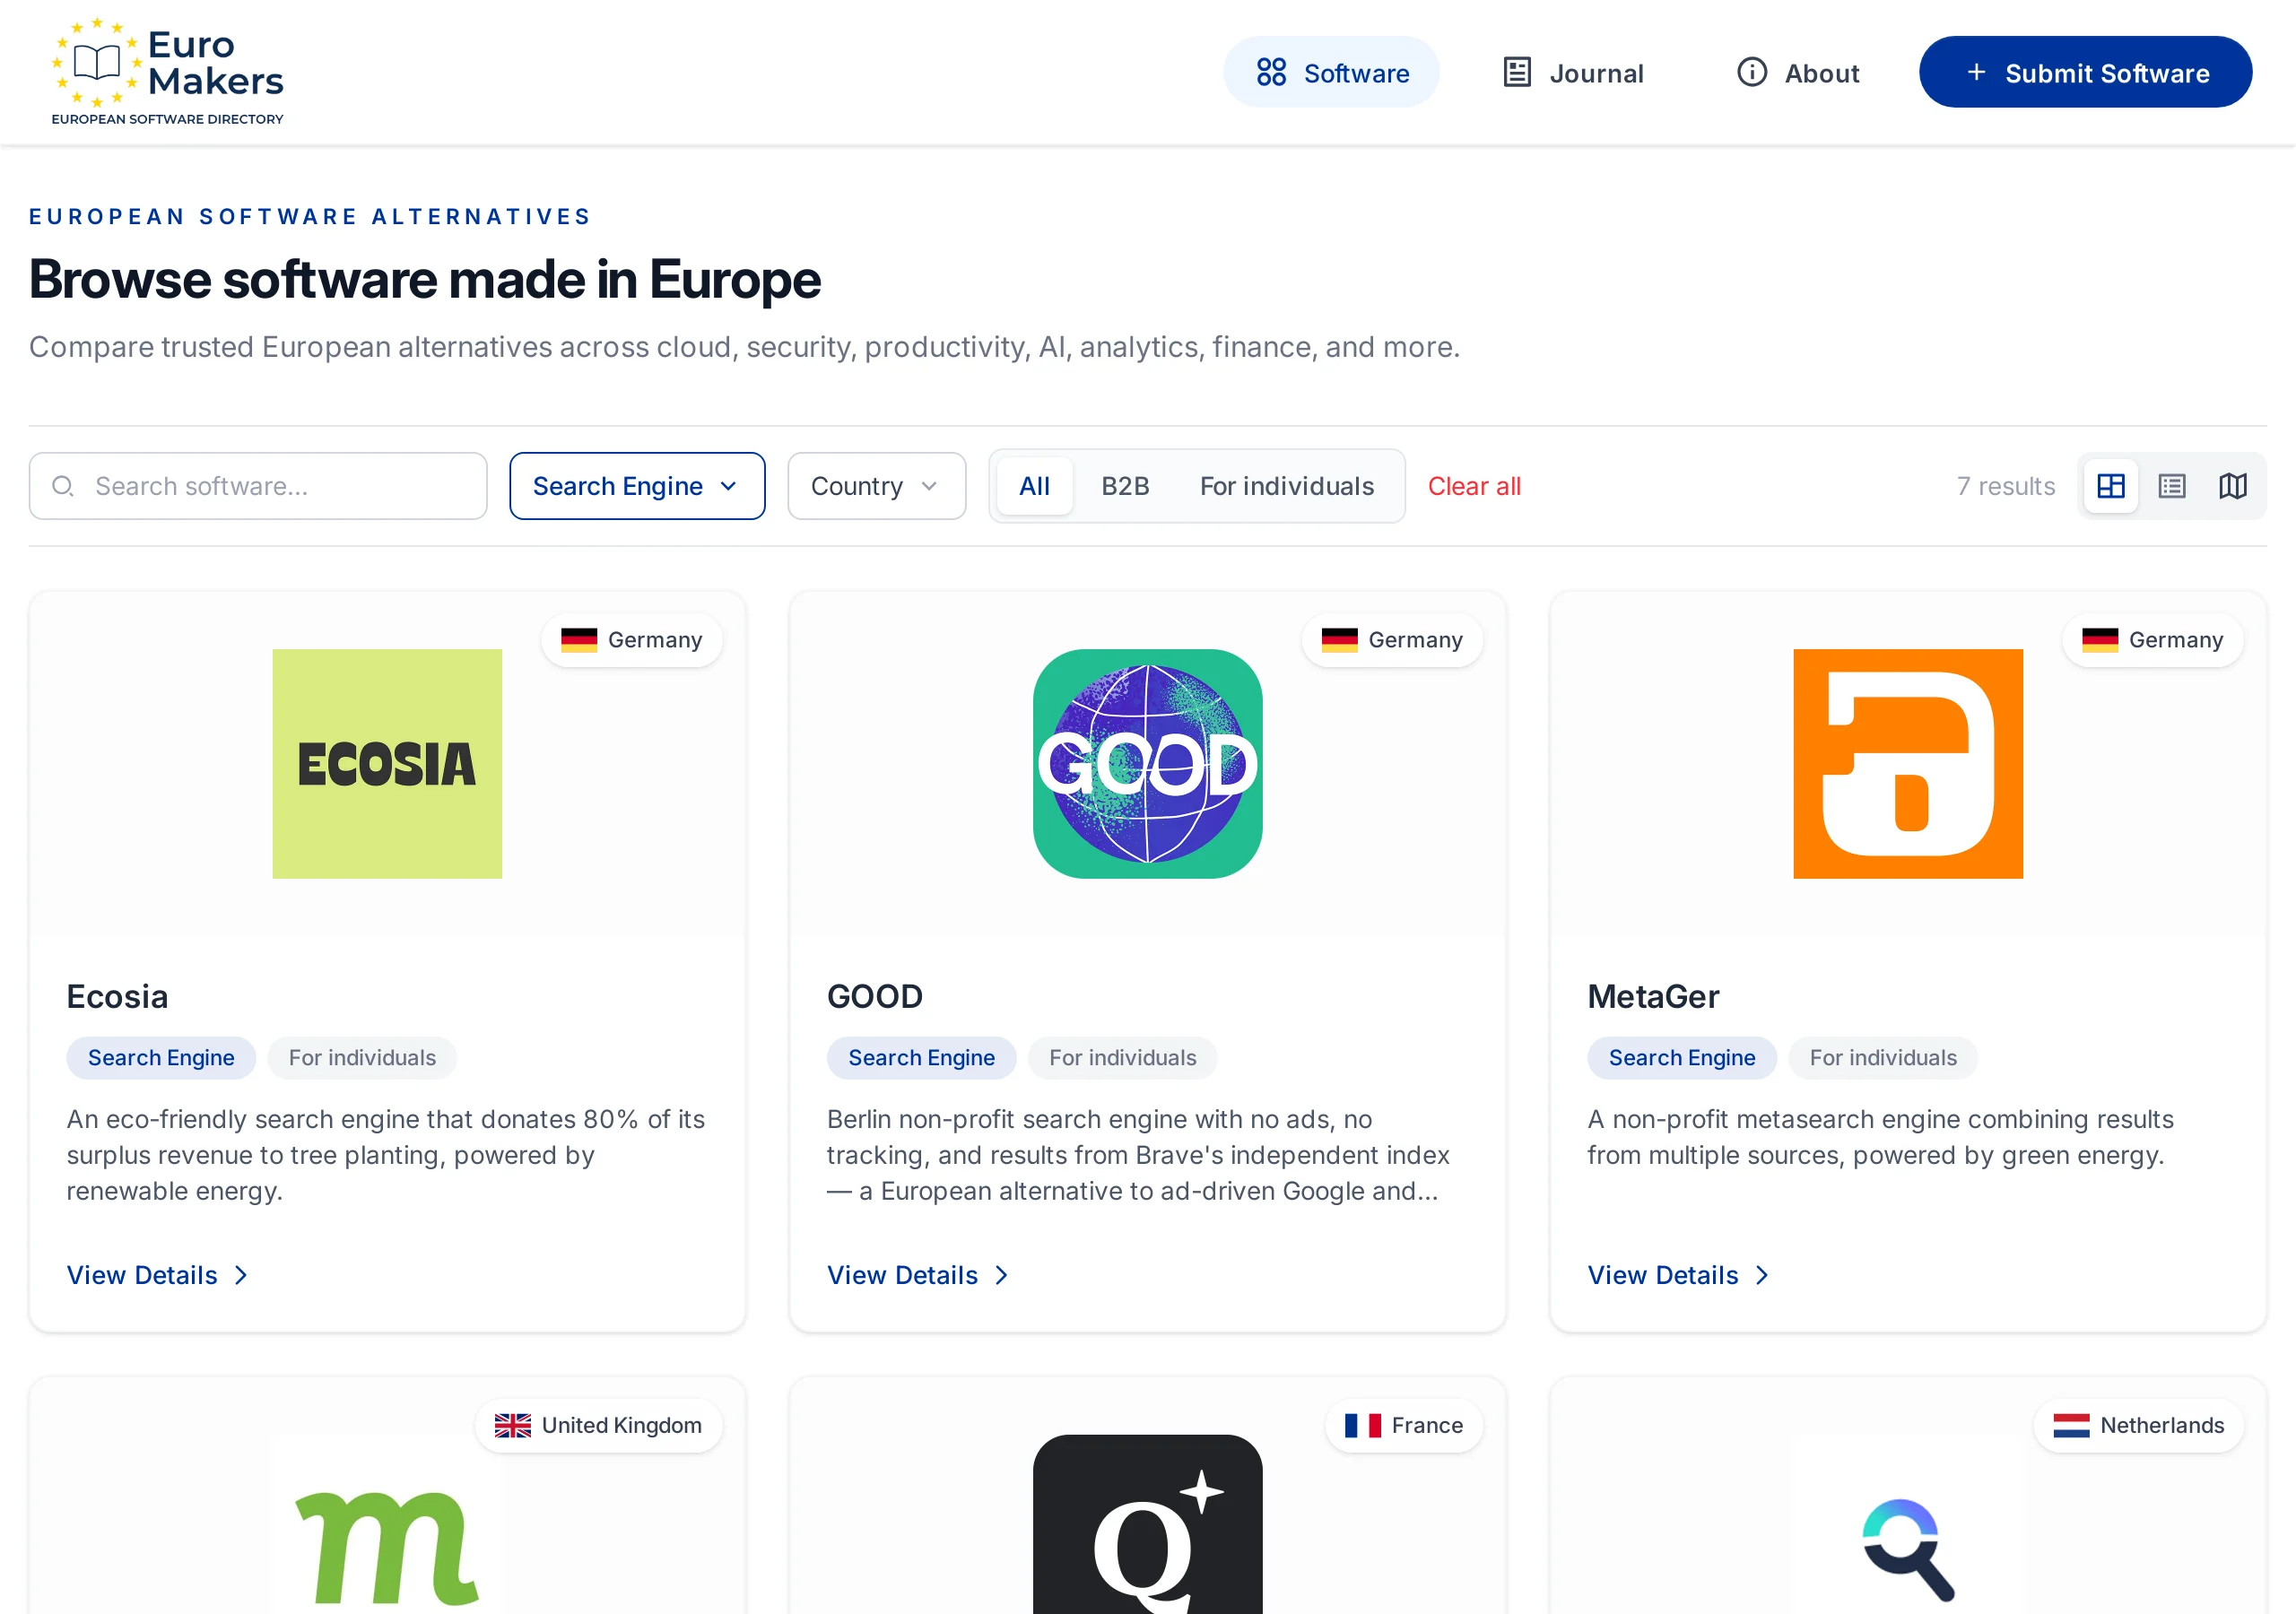The width and height of the screenshot is (2296, 1614).
Task: Open the Search Engine category dropdown
Action: pos(637,486)
